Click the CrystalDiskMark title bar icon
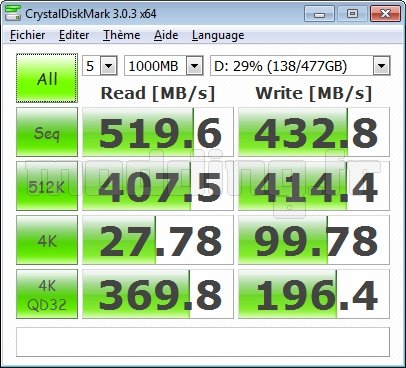Viewport: 406px width, 368px height. (x=13, y=14)
